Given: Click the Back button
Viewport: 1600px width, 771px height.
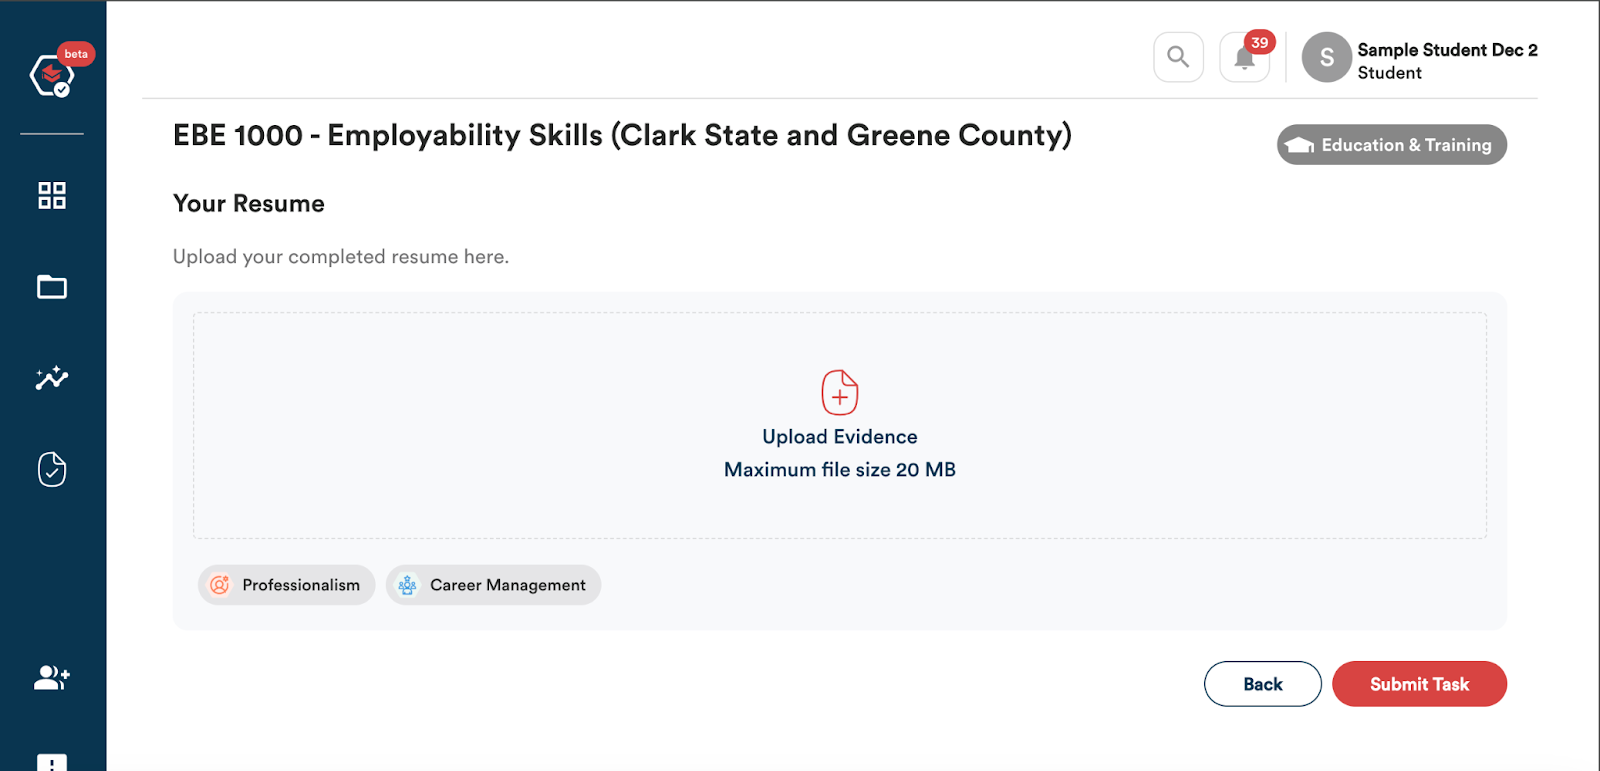Looking at the screenshot, I should tap(1263, 684).
